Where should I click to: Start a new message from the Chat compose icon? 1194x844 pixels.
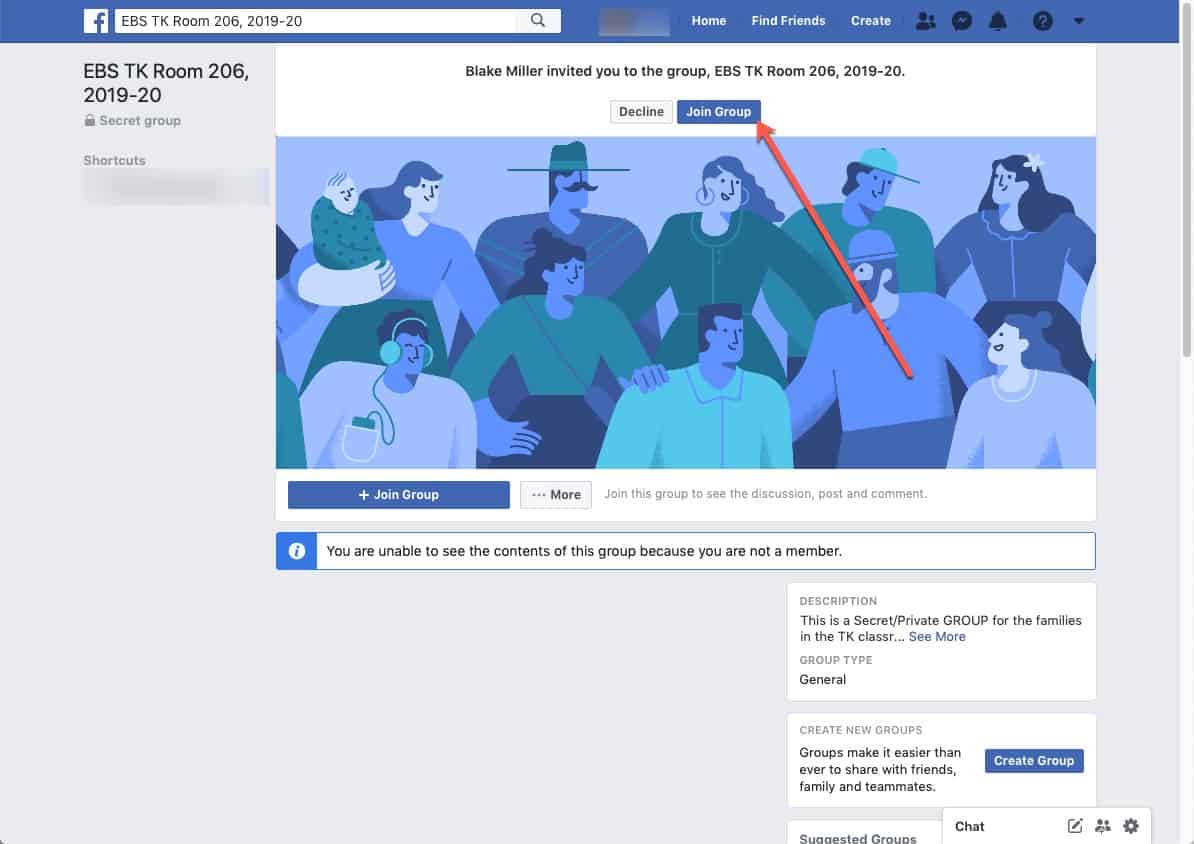(1074, 826)
